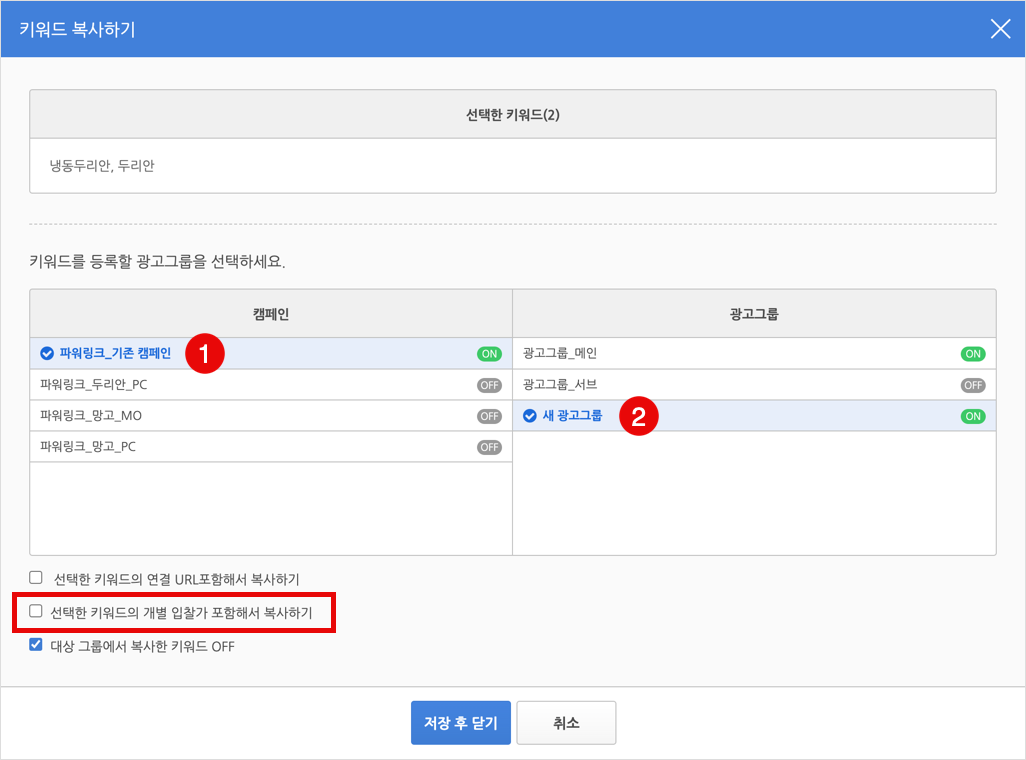This screenshot has height=760, width=1026.
Task: Choose the 새 광고그룹 ad group
Action: point(754,416)
